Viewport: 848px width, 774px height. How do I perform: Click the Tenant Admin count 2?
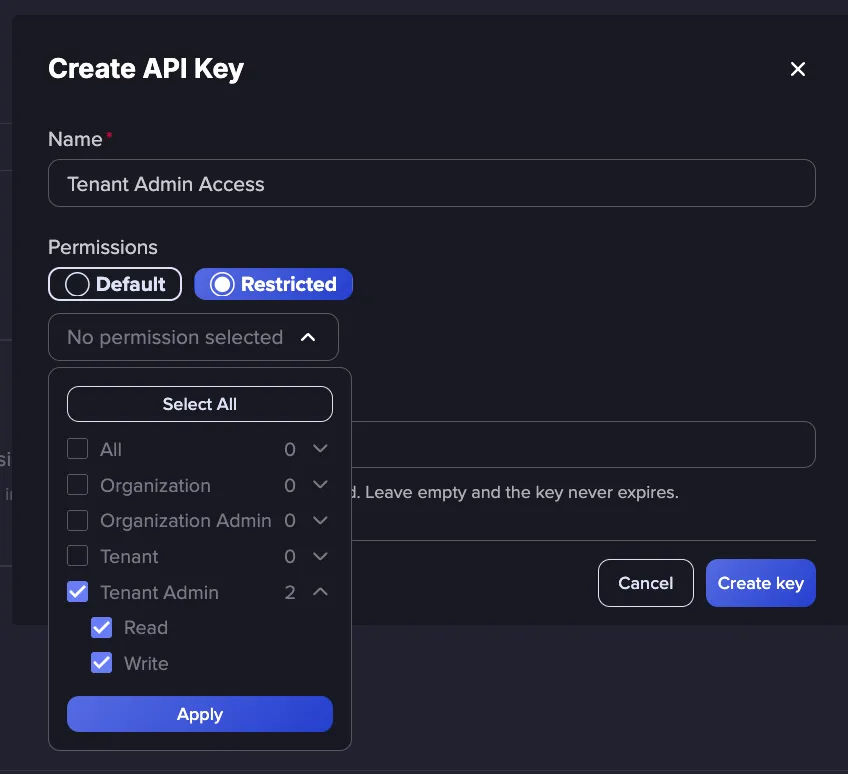coord(290,592)
